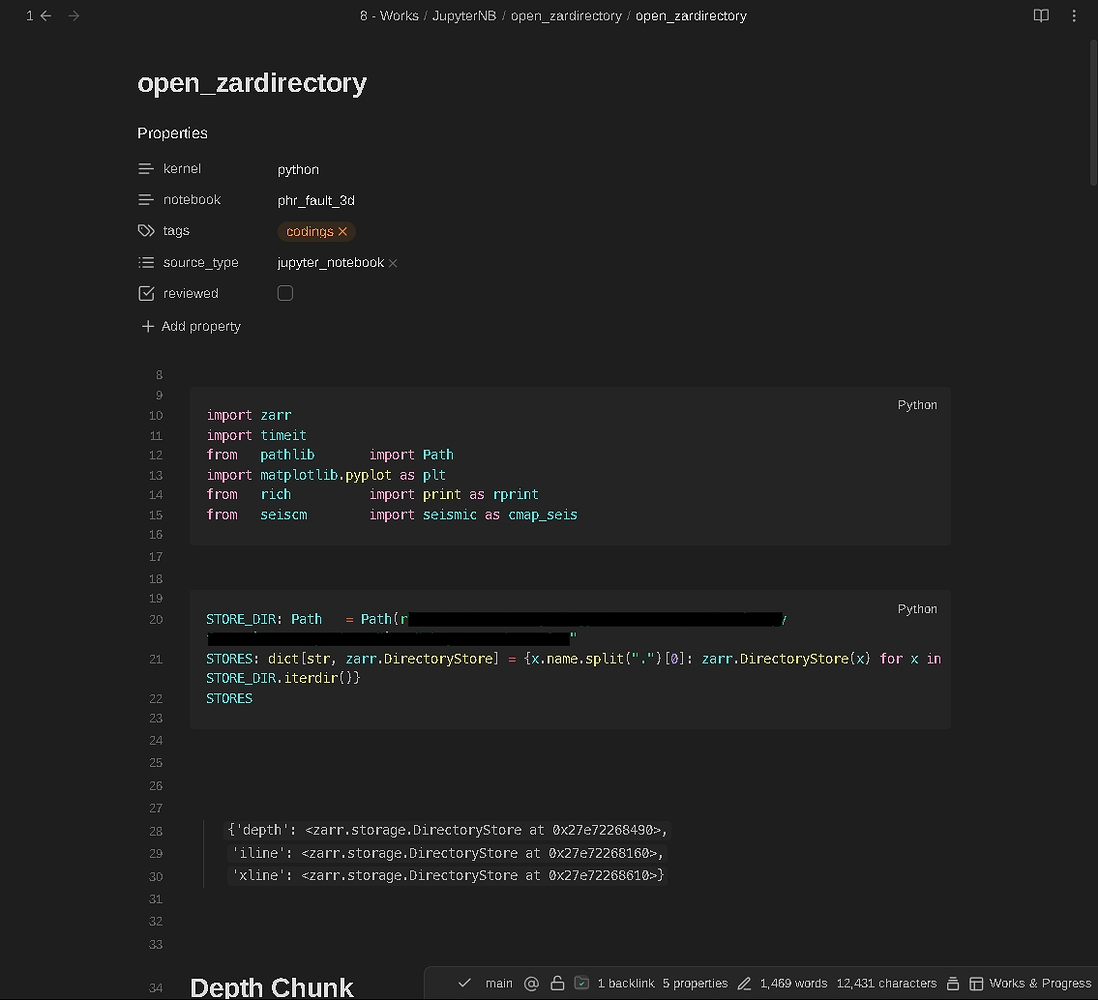This screenshot has width=1098, height=1000.
Task: Open the note options three-dot menu
Action: [1074, 15]
